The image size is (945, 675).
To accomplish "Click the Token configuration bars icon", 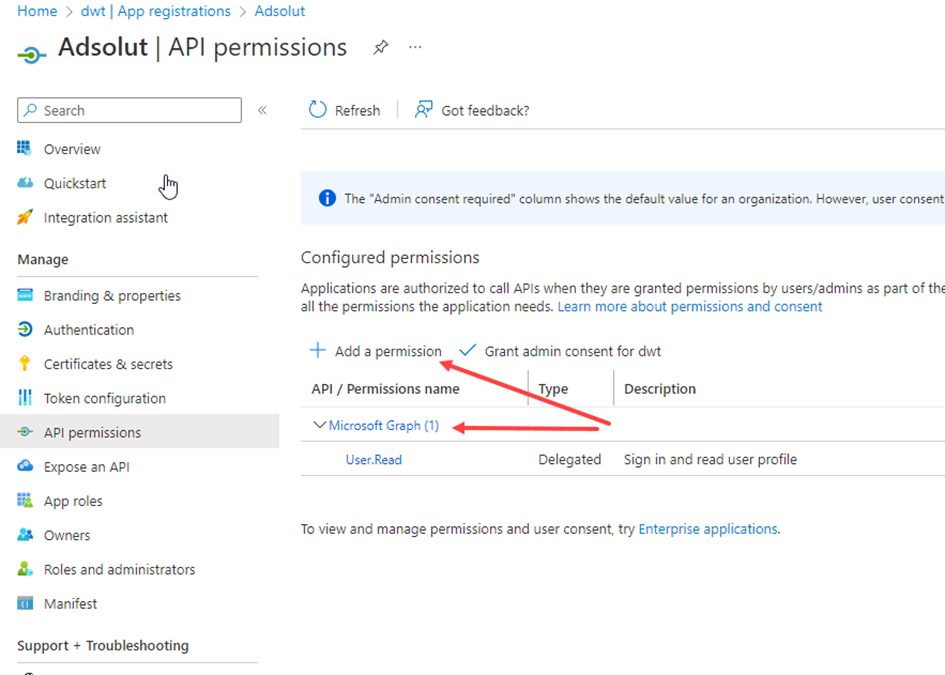I will [25, 398].
